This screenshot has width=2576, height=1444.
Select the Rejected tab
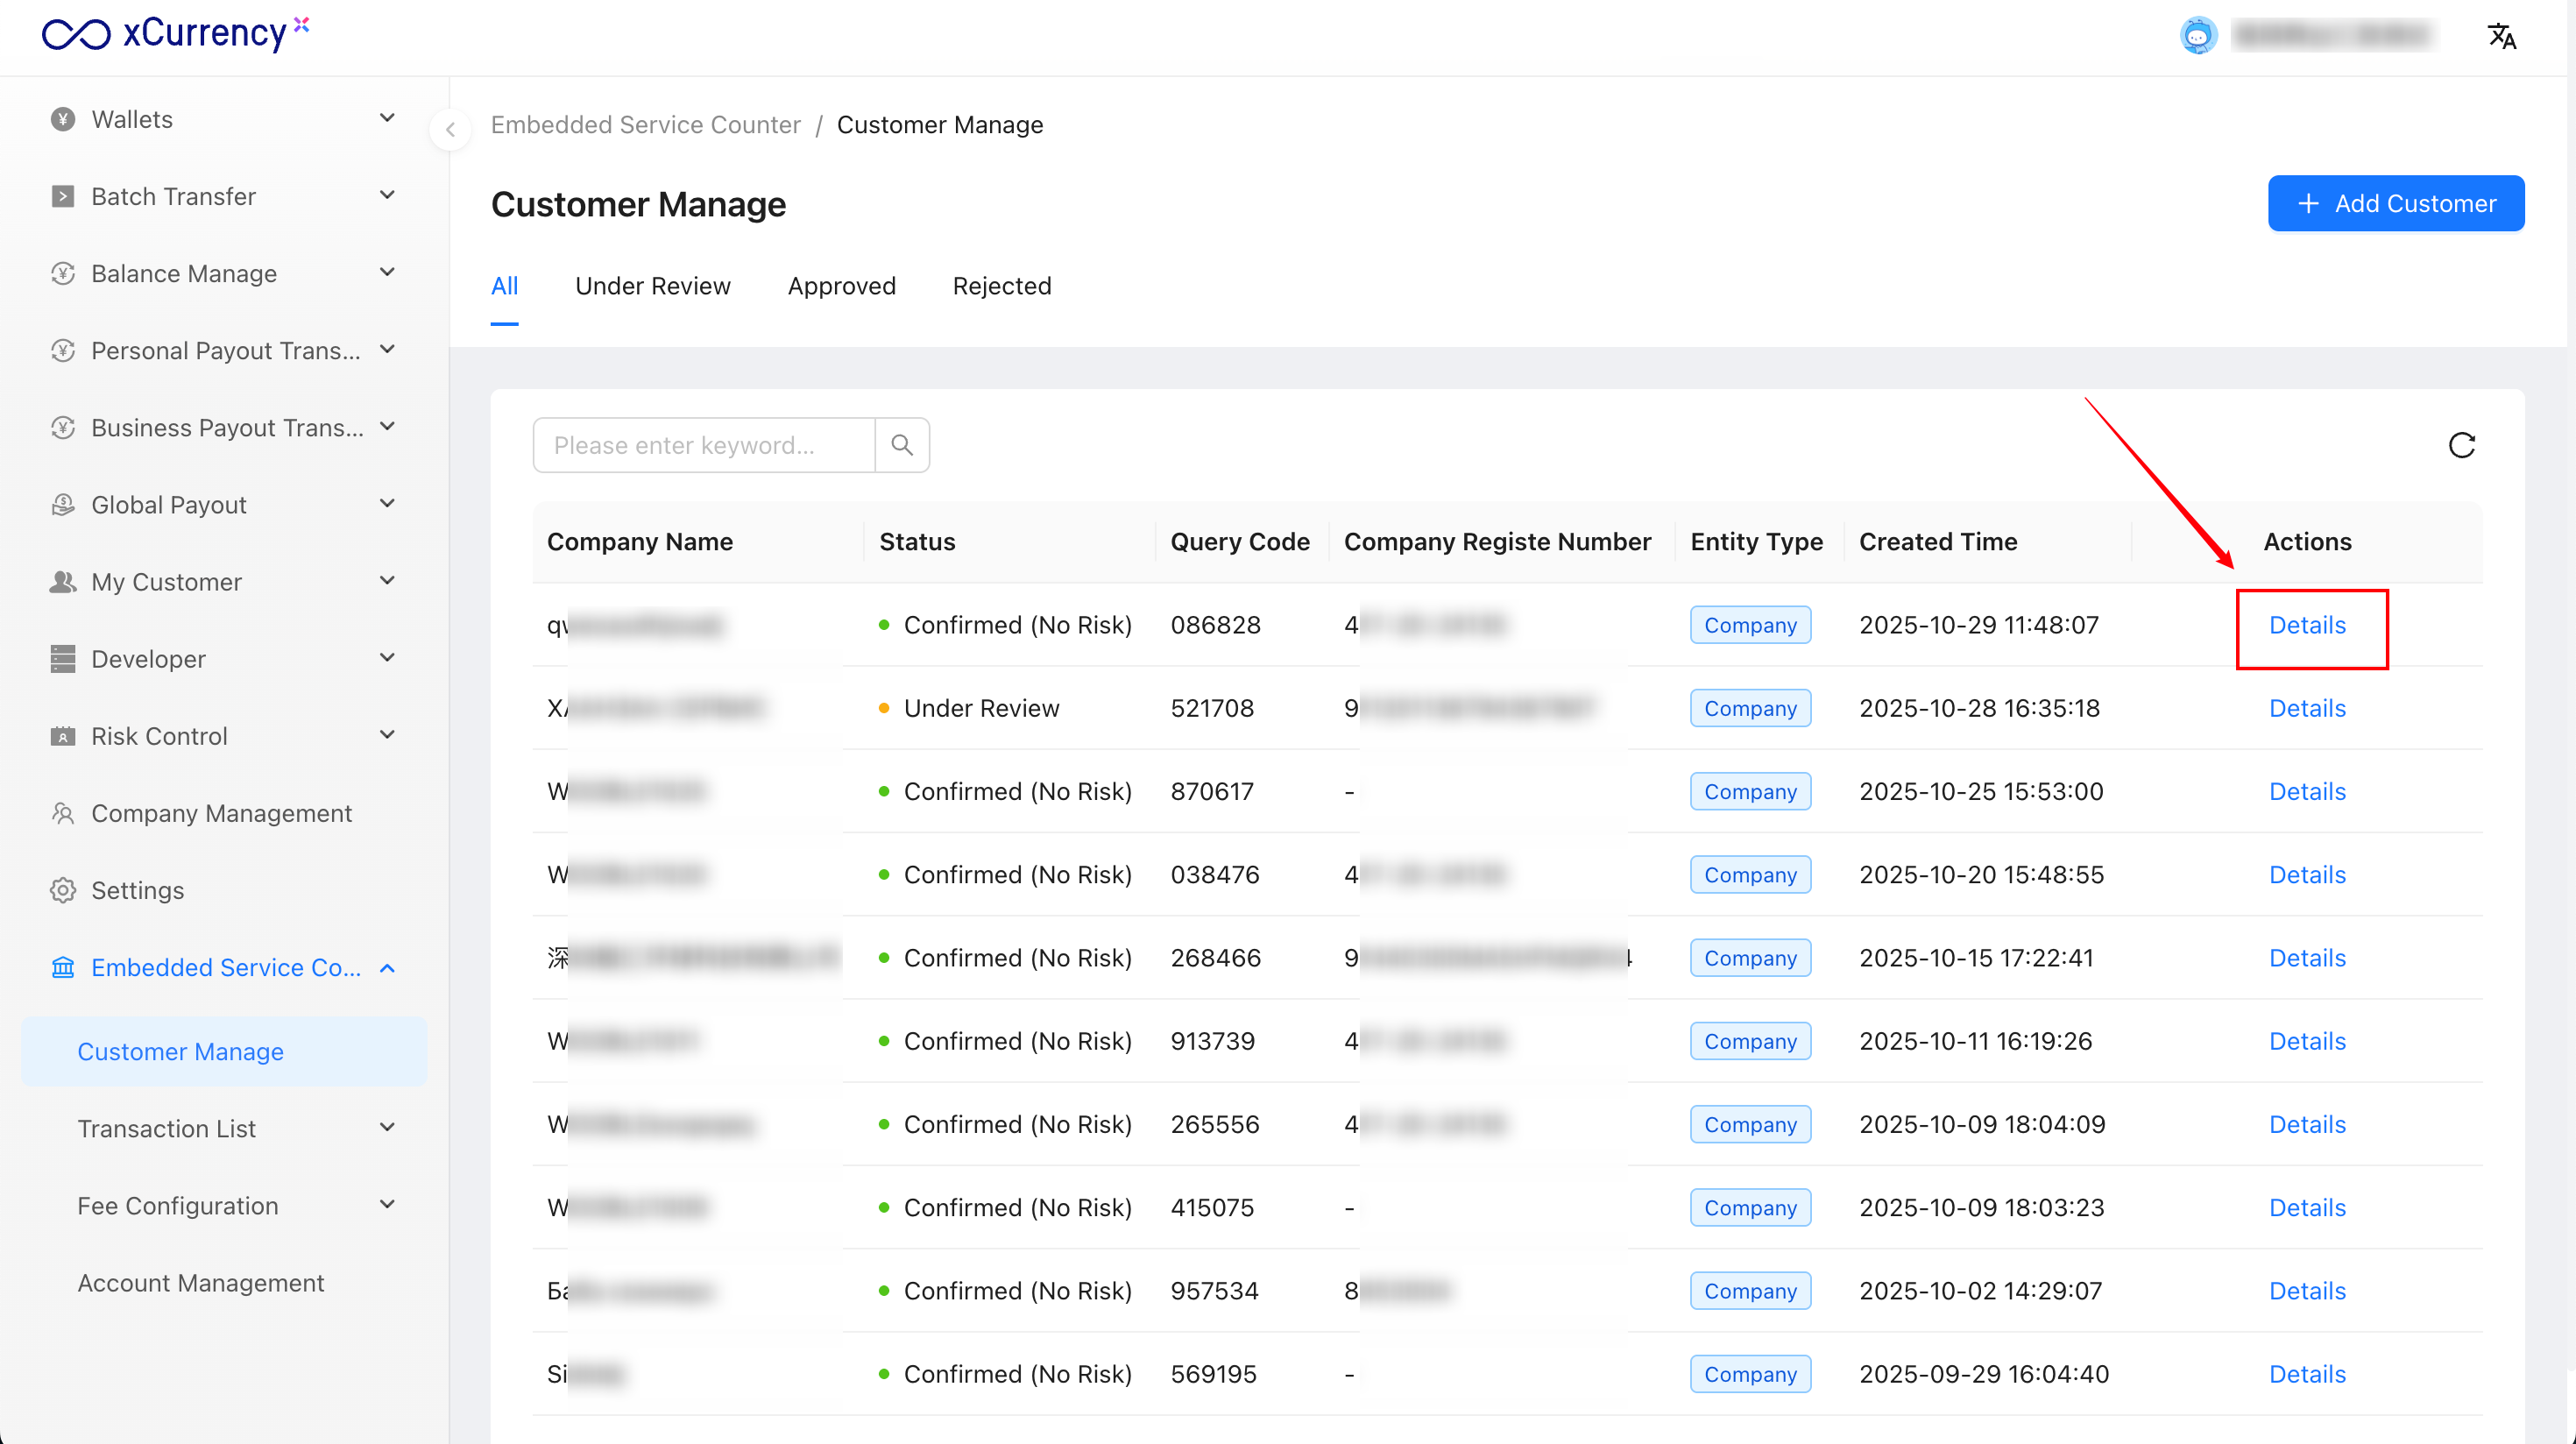tap(1001, 286)
